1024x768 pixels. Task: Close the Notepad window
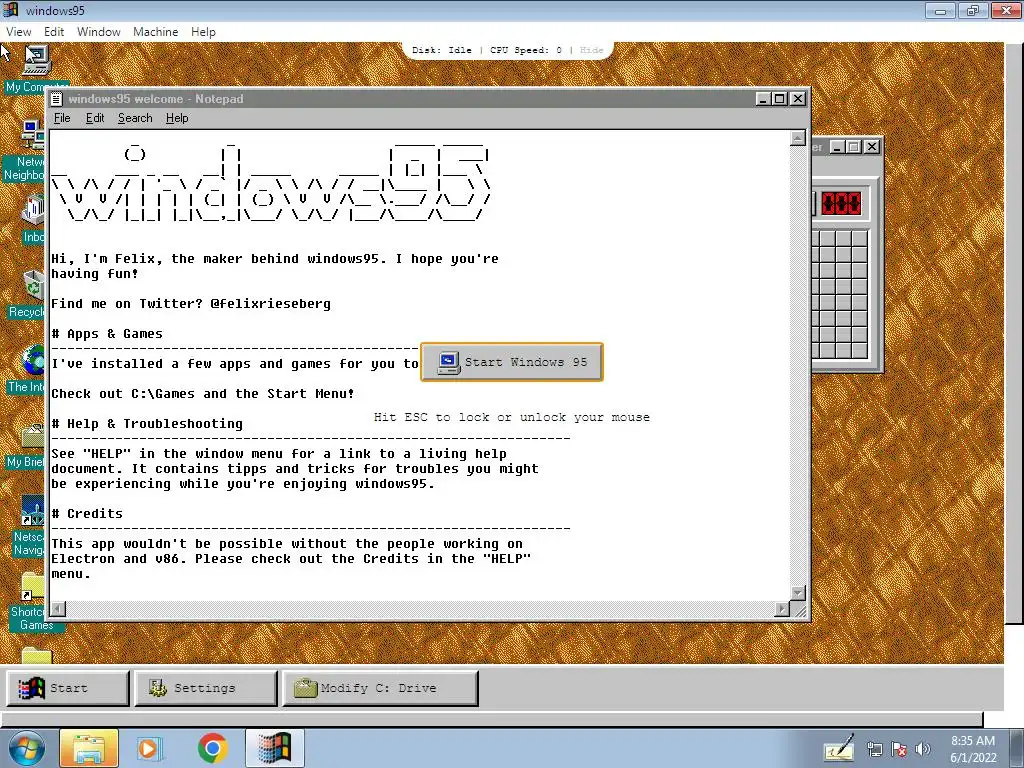[x=798, y=99]
